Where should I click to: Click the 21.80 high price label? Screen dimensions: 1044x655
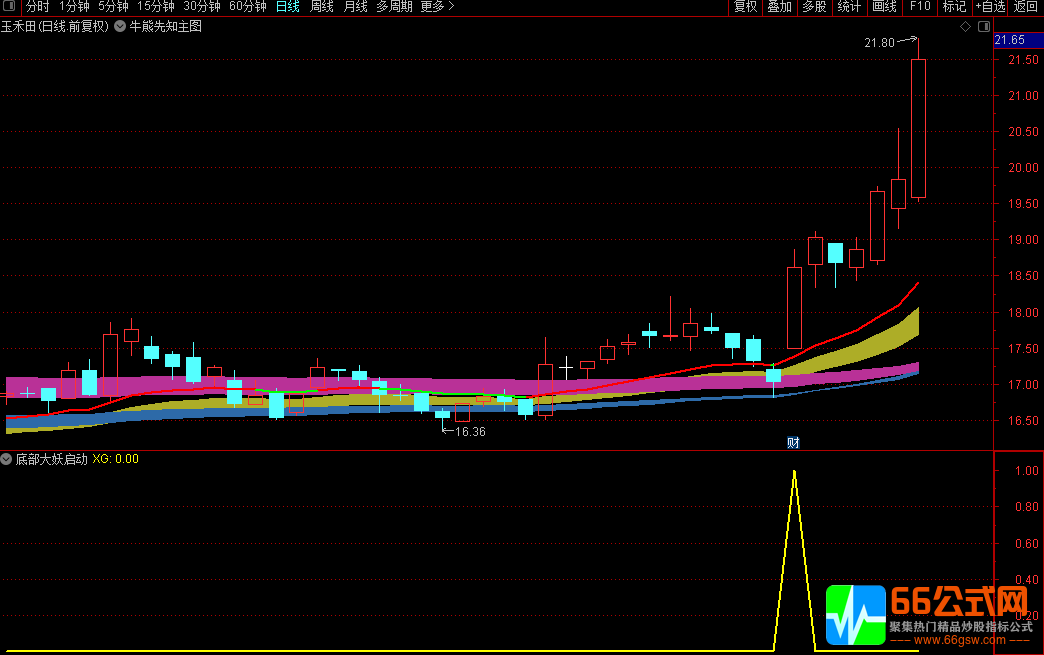[x=879, y=43]
